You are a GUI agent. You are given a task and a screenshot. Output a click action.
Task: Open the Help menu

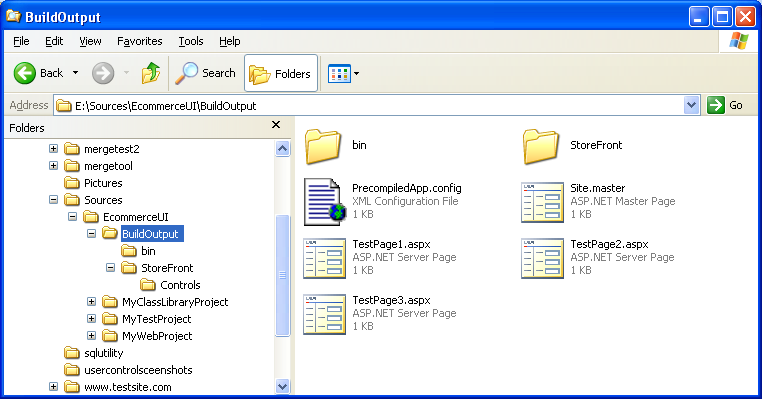229,41
